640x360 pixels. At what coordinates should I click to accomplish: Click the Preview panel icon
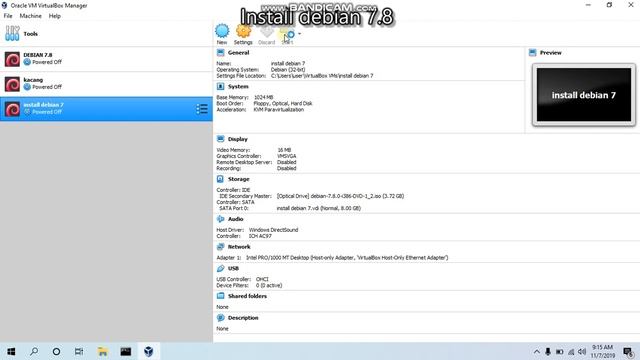[x=533, y=53]
